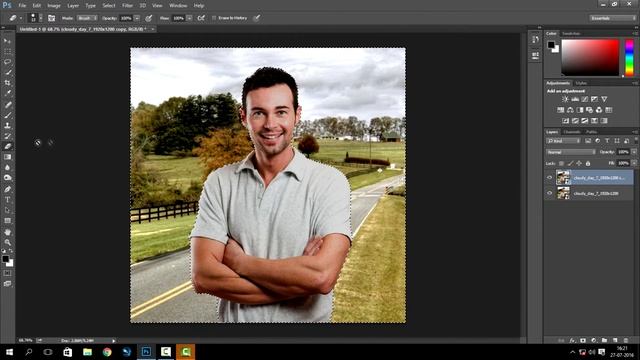The width and height of the screenshot is (640, 360).
Task: Open the Opacity slider dropdown in options bar
Action: pos(137,18)
